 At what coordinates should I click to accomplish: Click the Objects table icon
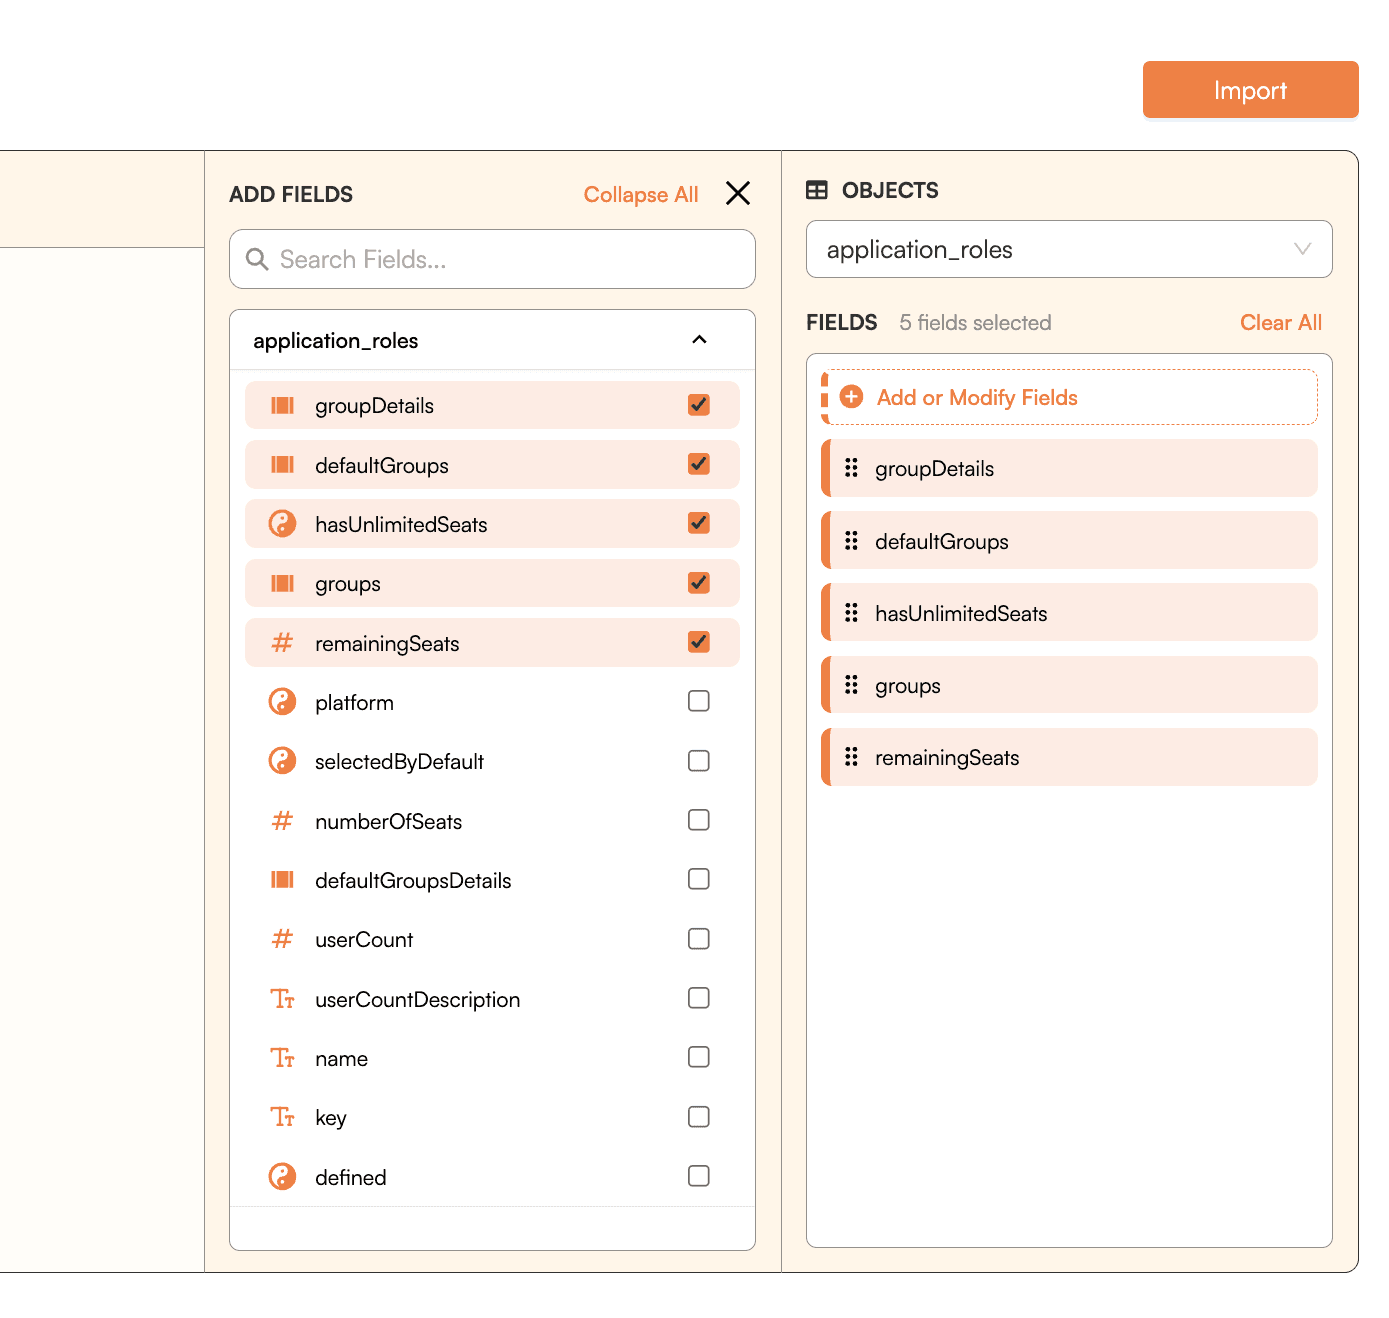[x=817, y=190]
